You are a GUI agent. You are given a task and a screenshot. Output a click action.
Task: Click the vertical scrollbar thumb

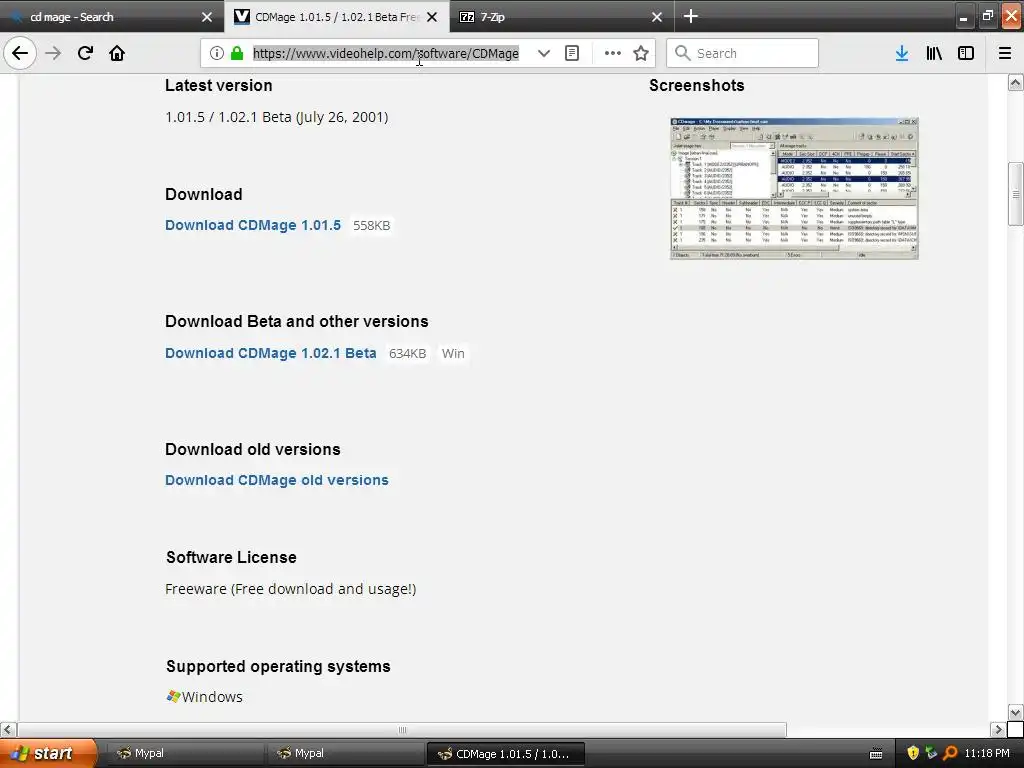pyautogui.click(x=1015, y=194)
